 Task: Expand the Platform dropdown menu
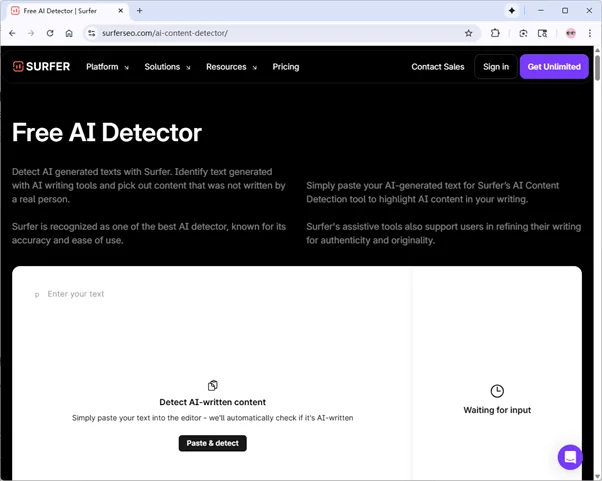107,67
